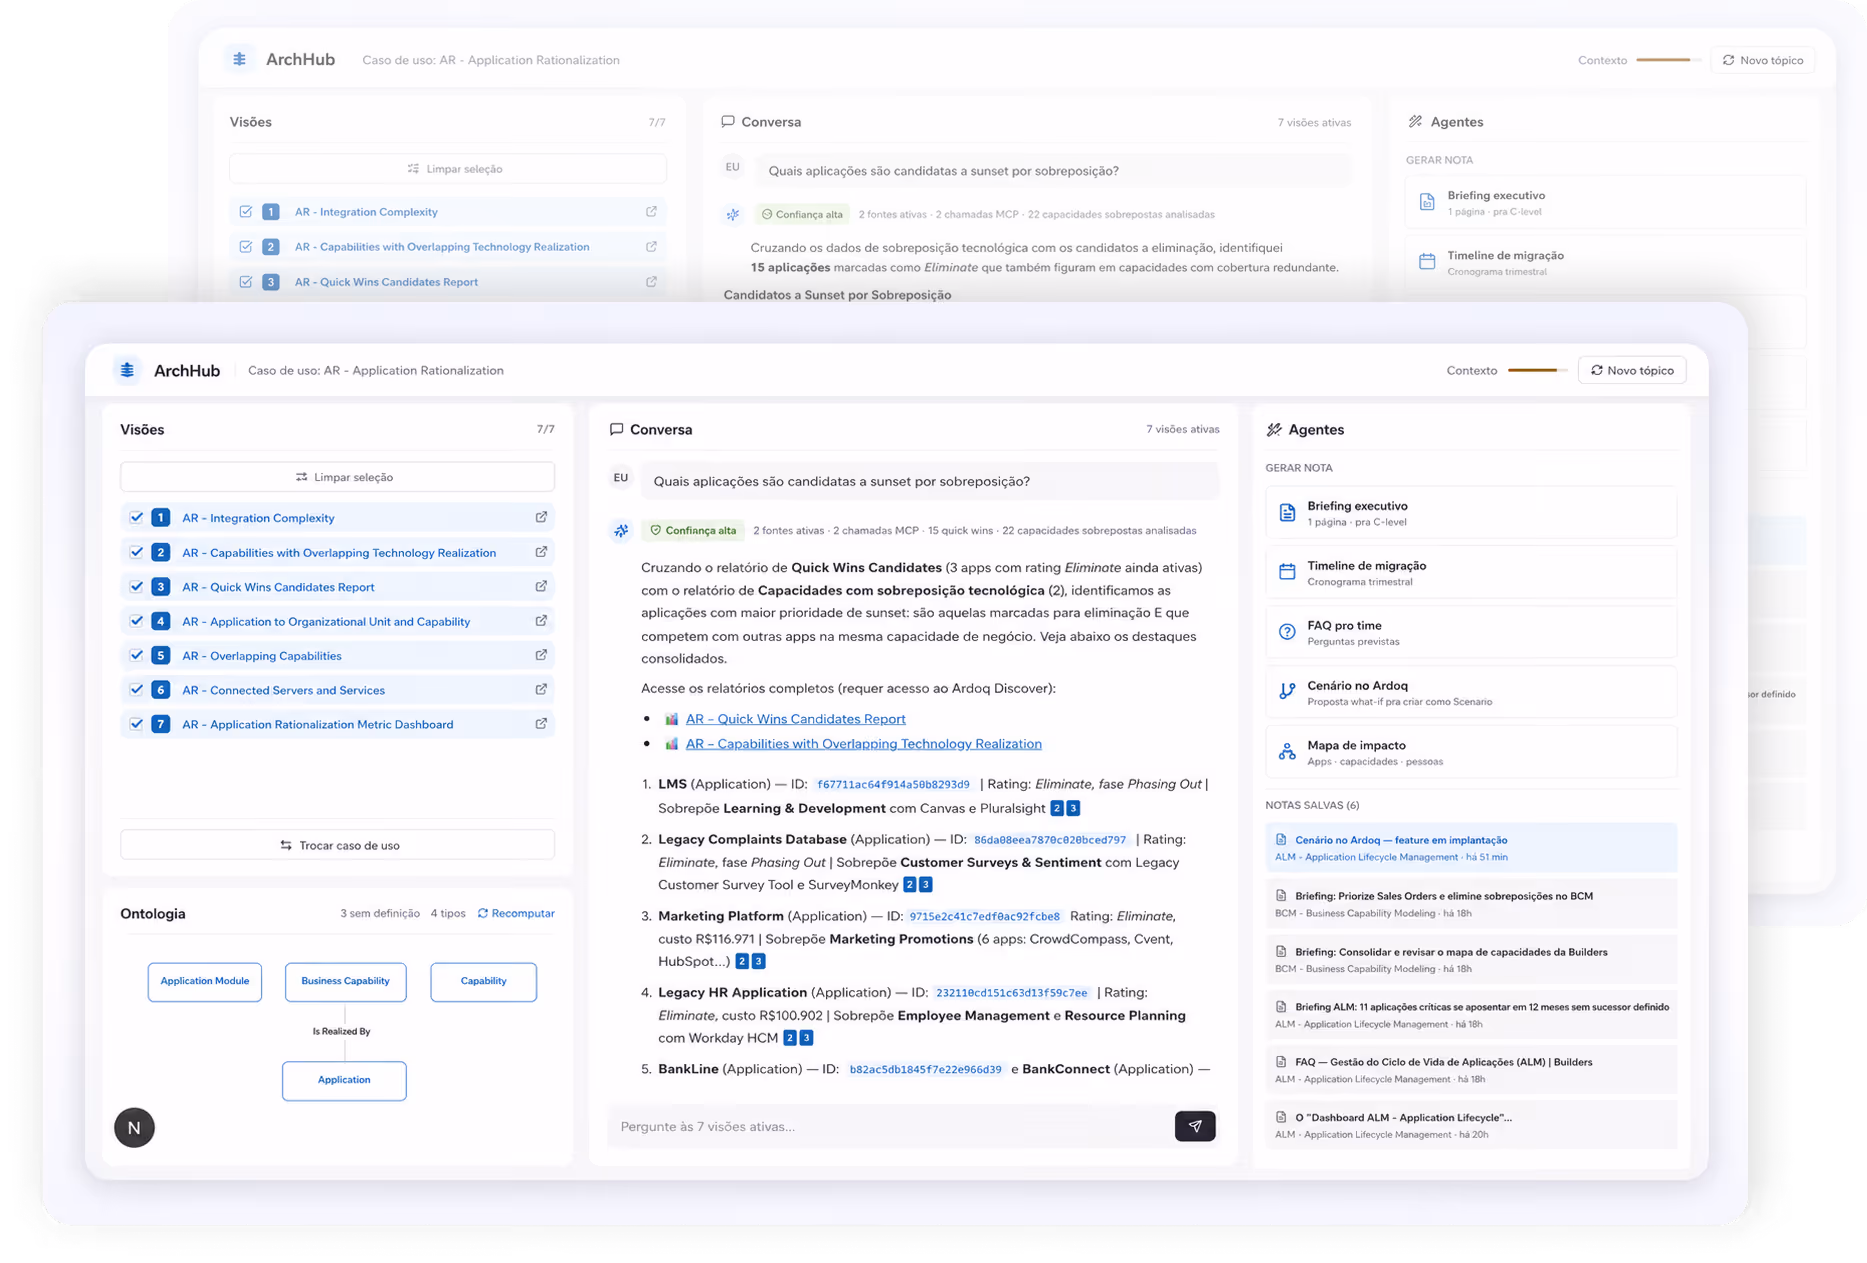
Task: Open note O "Dashboard ALM - Application Lifecycle"
Action: pyautogui.click(x=1471, y=1125)
